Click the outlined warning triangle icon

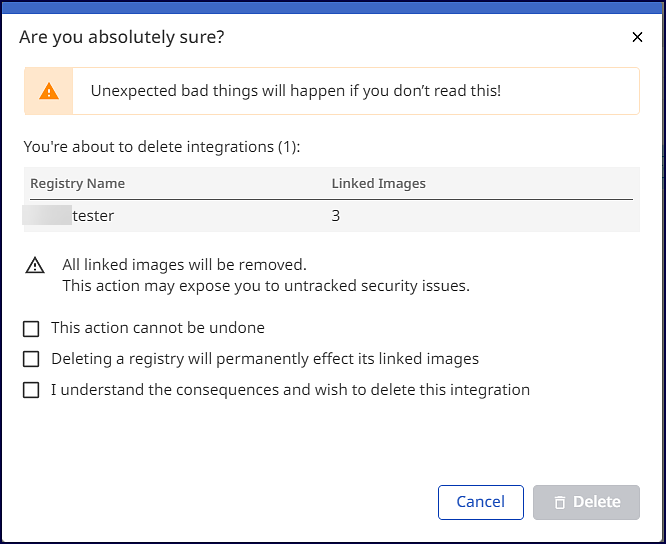36,266
